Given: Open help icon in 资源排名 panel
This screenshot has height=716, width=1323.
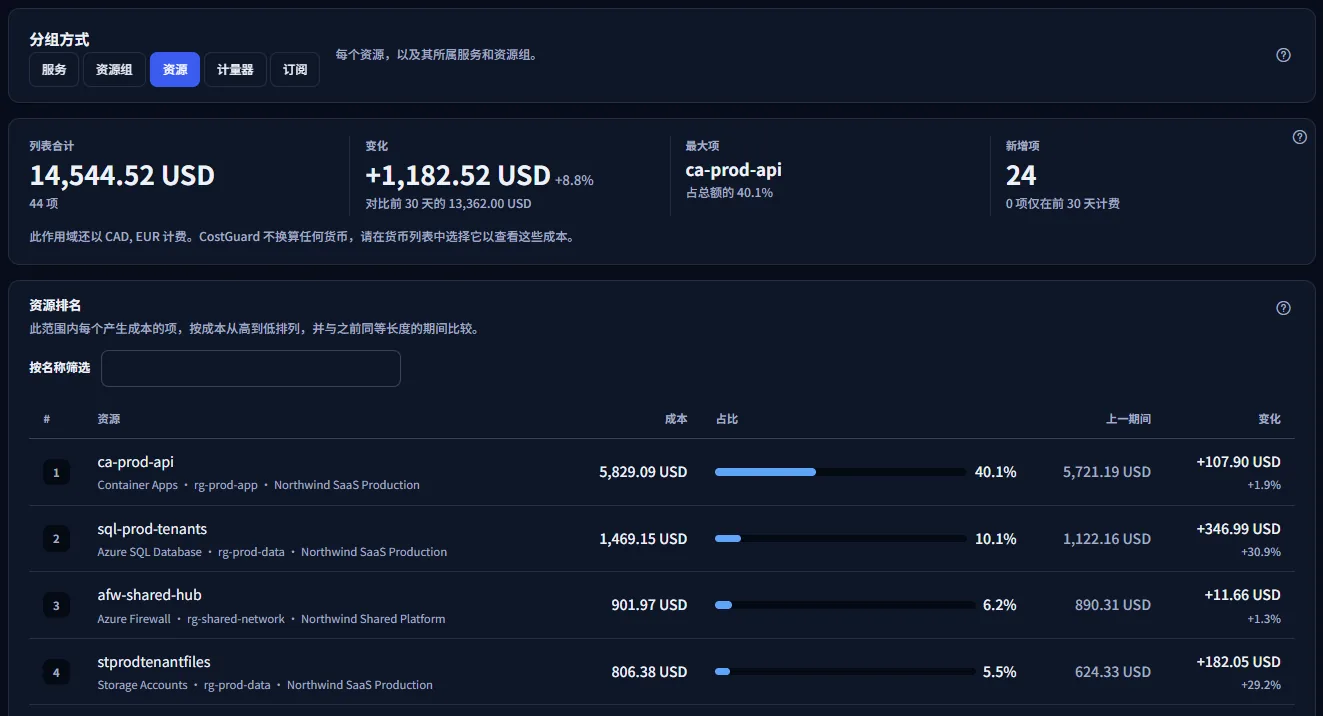Looking at the screenshot, I should click(1283, 308).
